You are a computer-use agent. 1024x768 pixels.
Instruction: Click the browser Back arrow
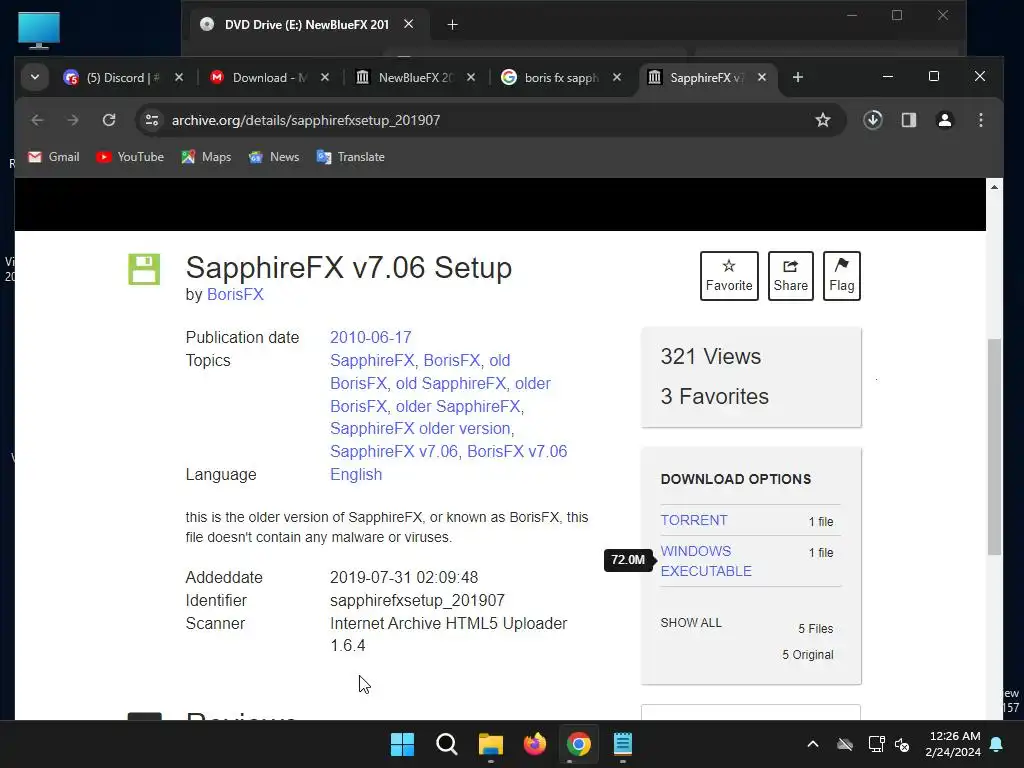click(x=37, y=120)
